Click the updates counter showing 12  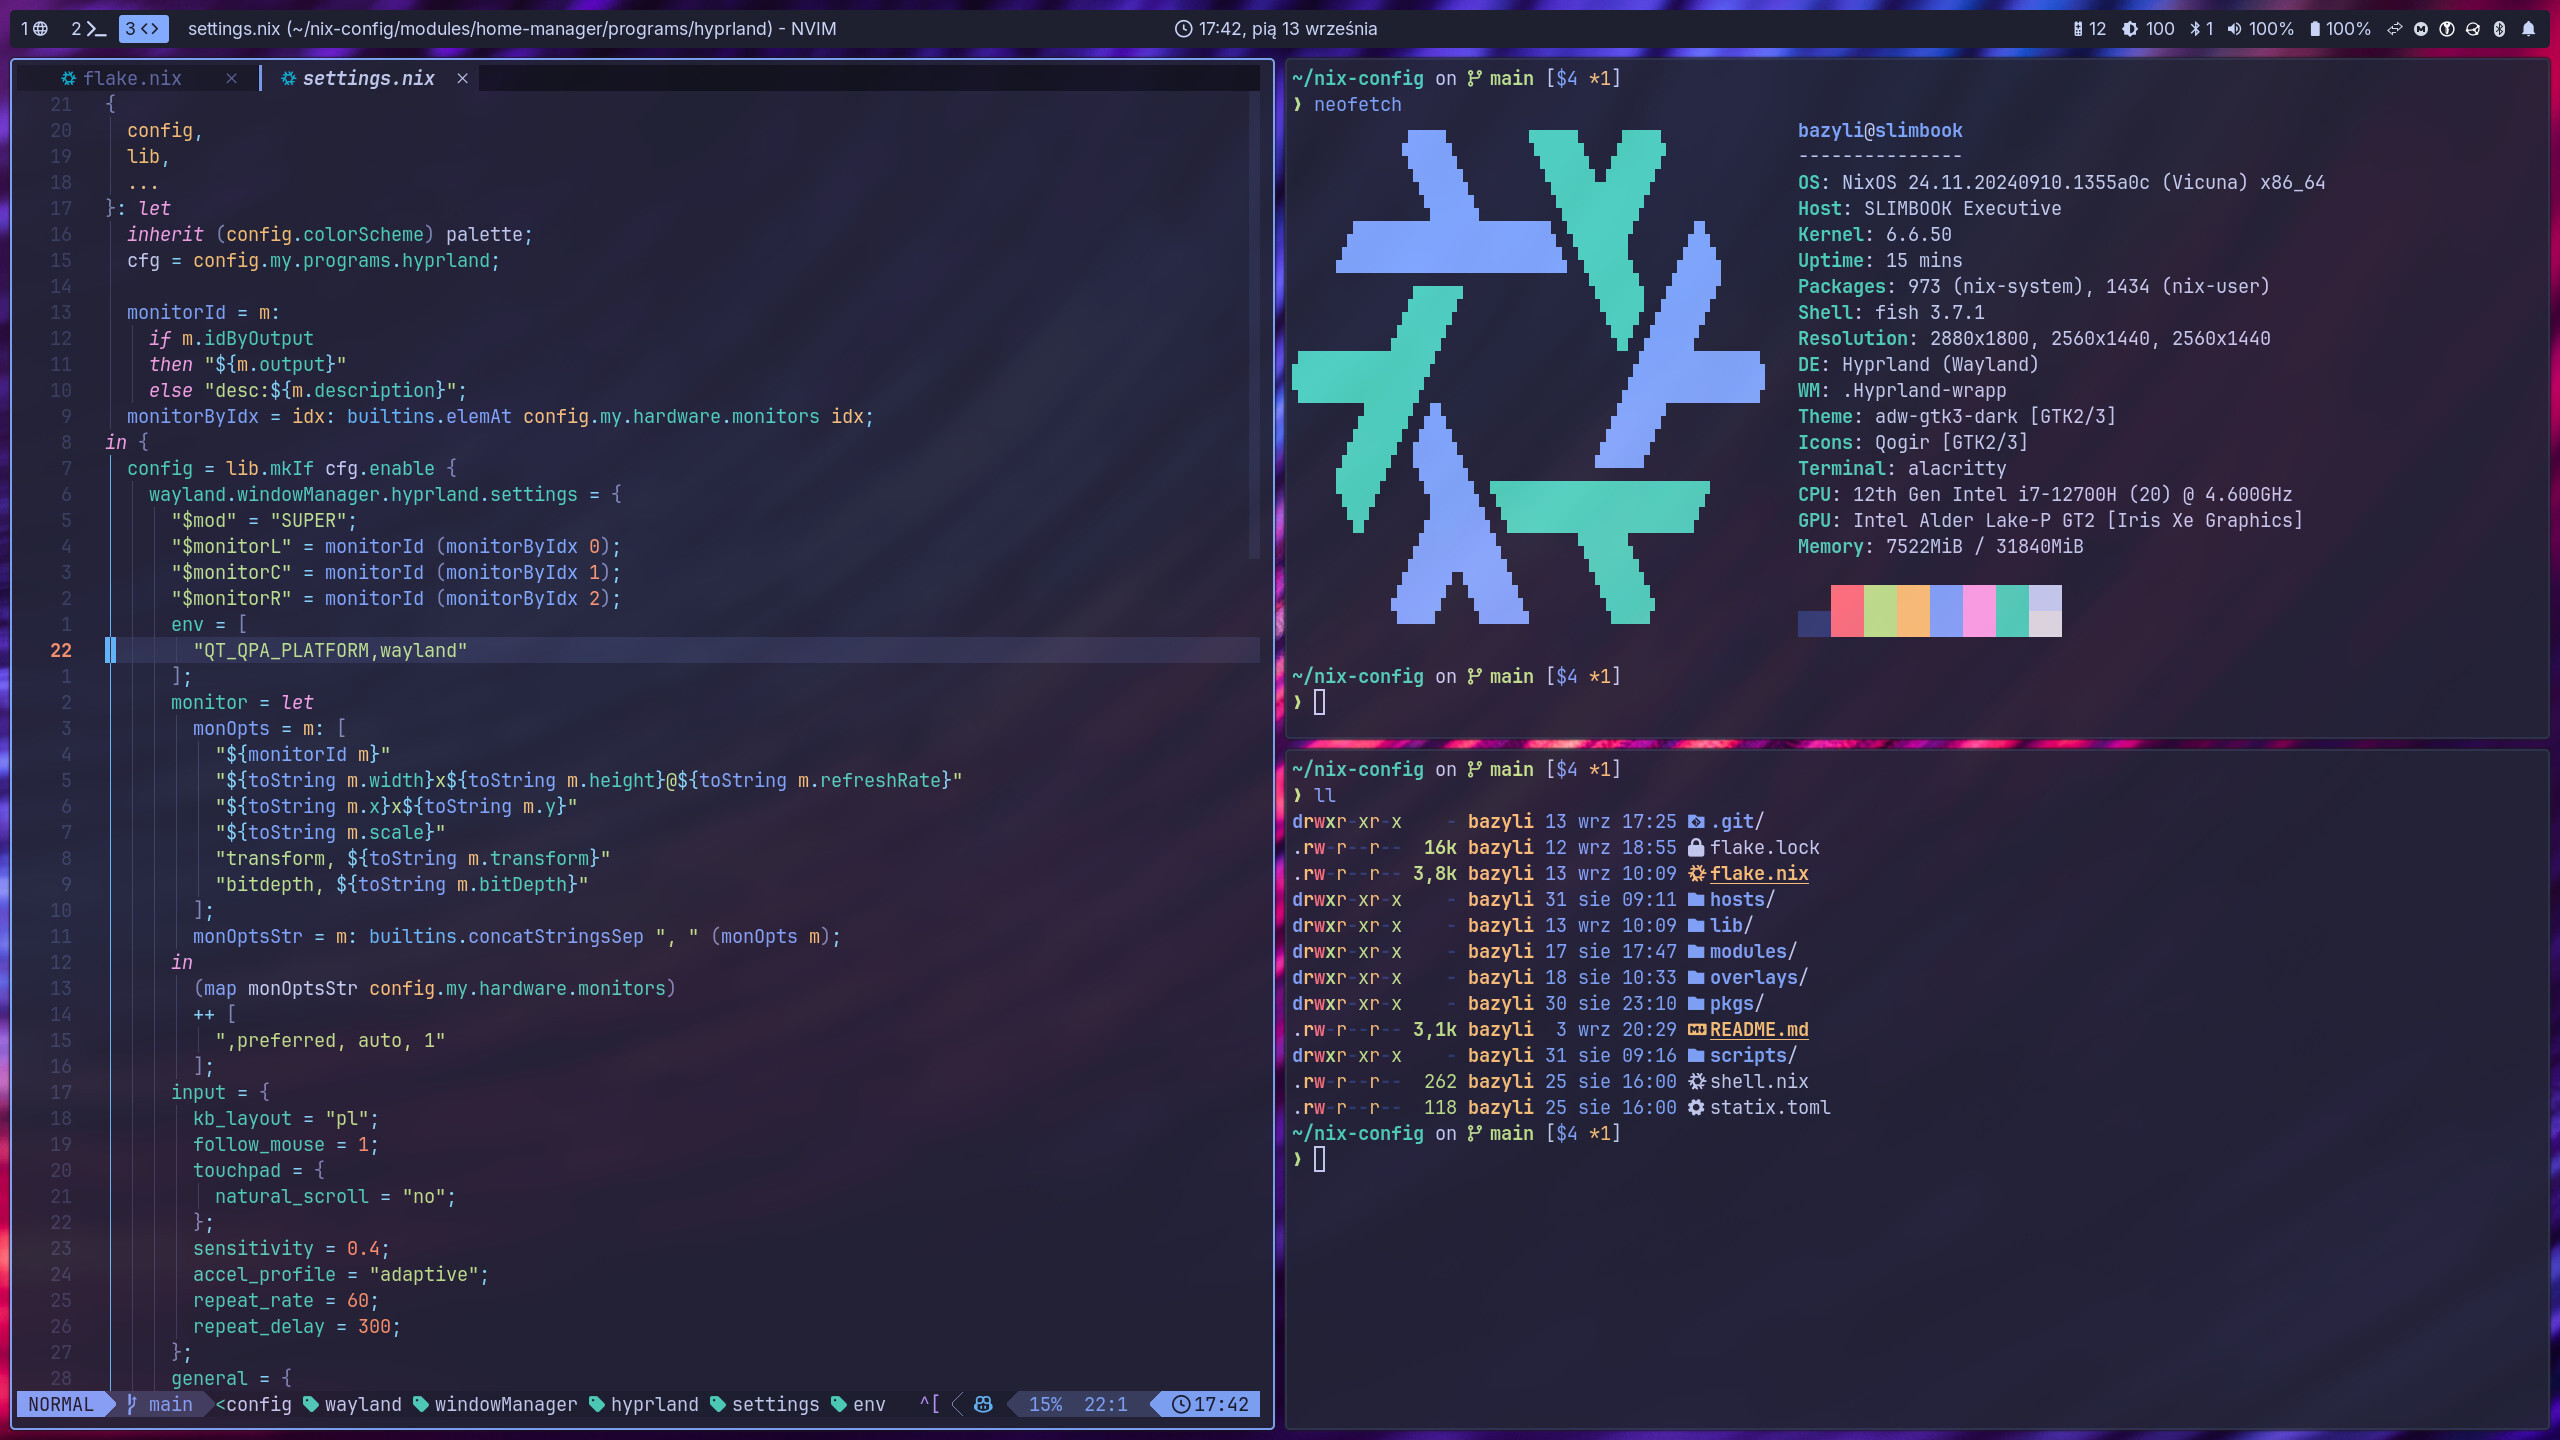tap(2090, 29)
